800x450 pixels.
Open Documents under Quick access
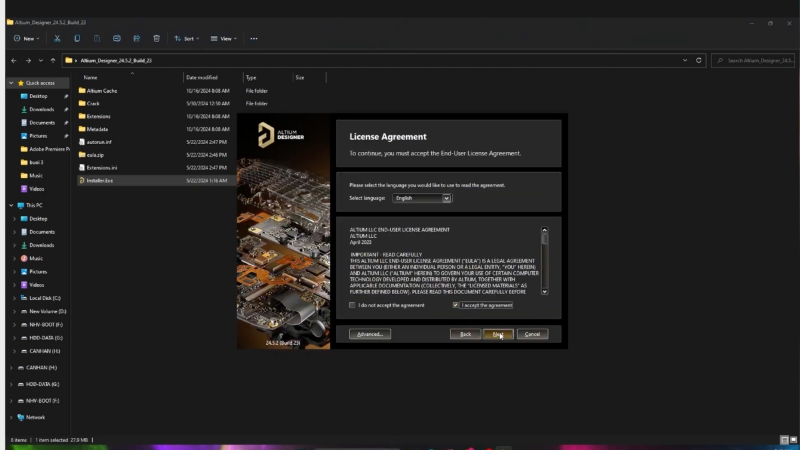[x=42, y=122]
